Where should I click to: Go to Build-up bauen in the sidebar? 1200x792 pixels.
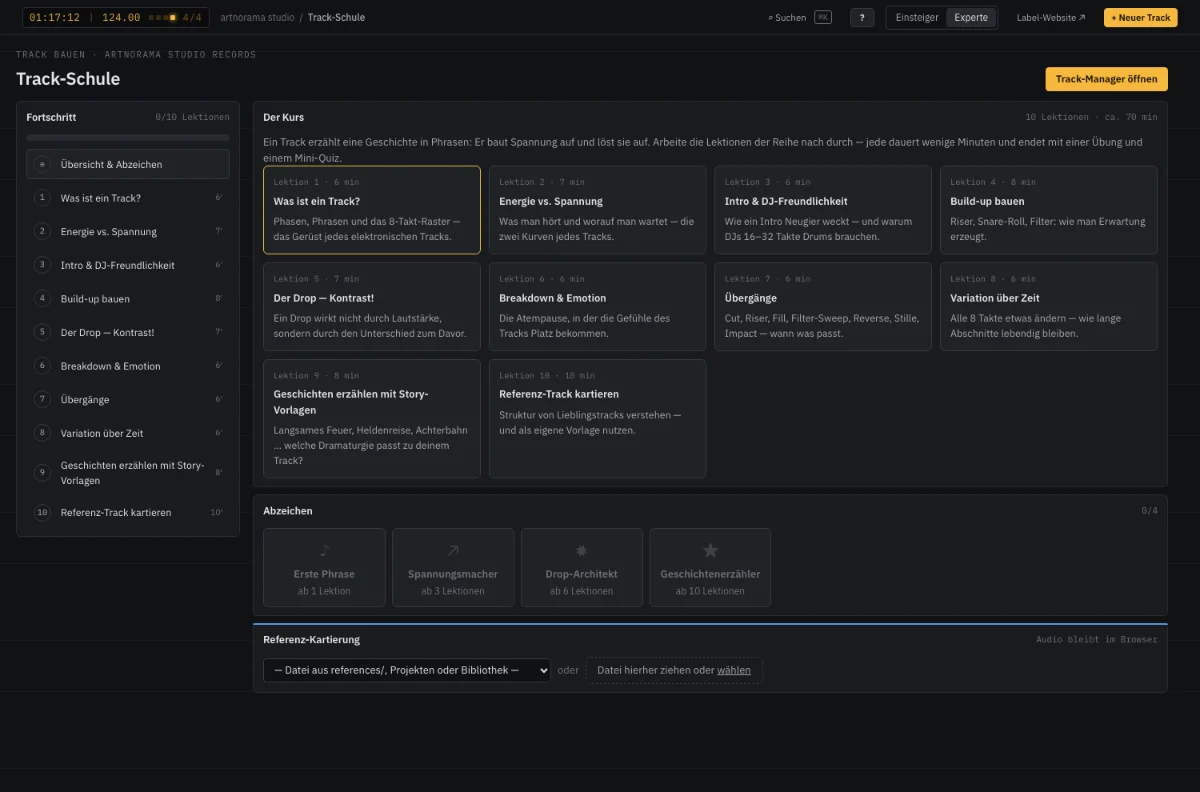point(128,298)
